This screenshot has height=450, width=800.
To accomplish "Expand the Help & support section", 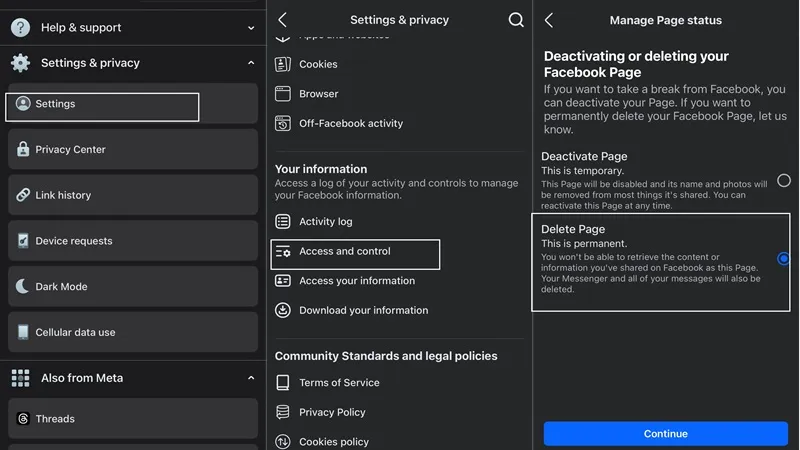I will (x=251, y=28).
